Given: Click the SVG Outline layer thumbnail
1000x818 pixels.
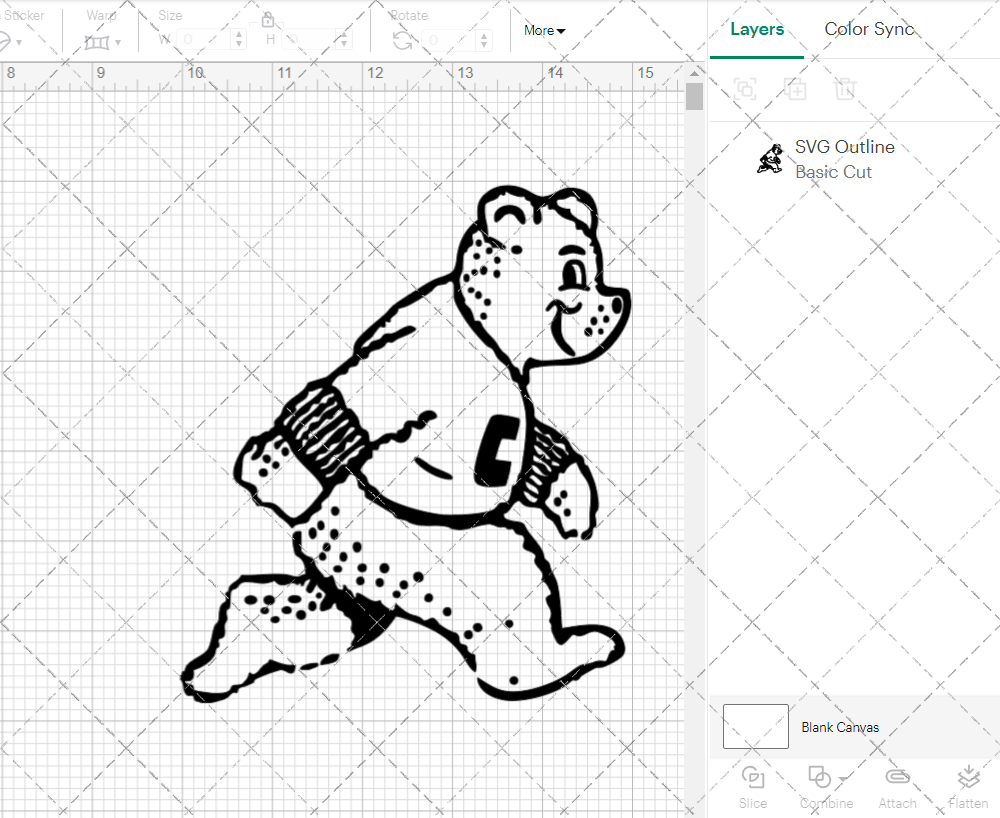Looking at the screenshot, I should [768, 158].
